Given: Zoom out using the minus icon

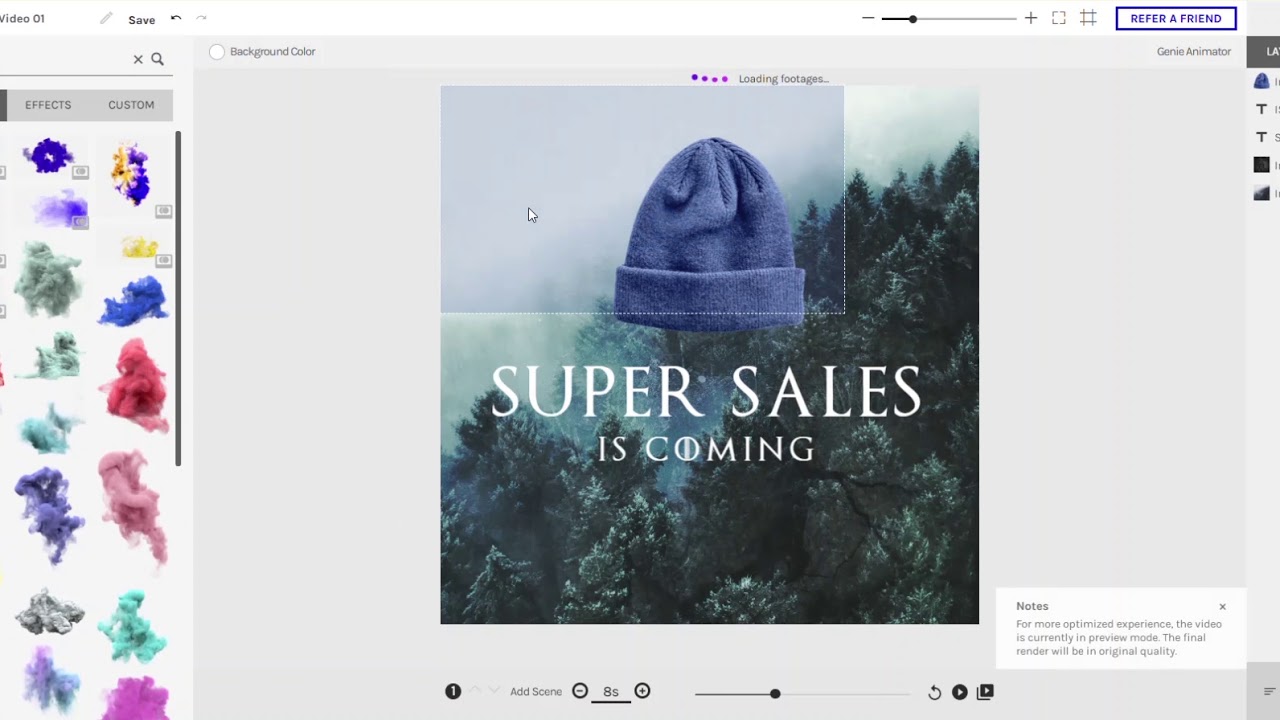Looking at the screenshot, I should click(868, 18).
